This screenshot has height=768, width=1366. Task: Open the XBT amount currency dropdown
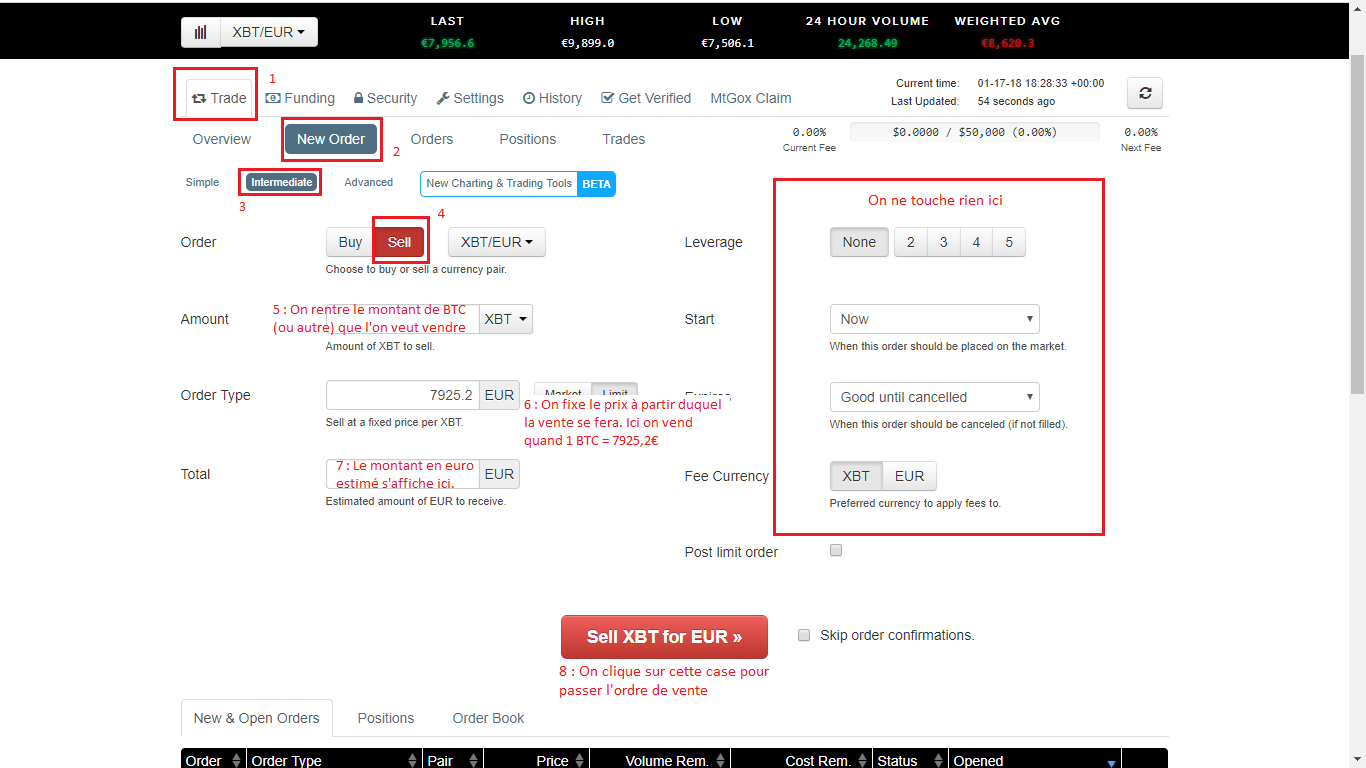pos(506,319)
